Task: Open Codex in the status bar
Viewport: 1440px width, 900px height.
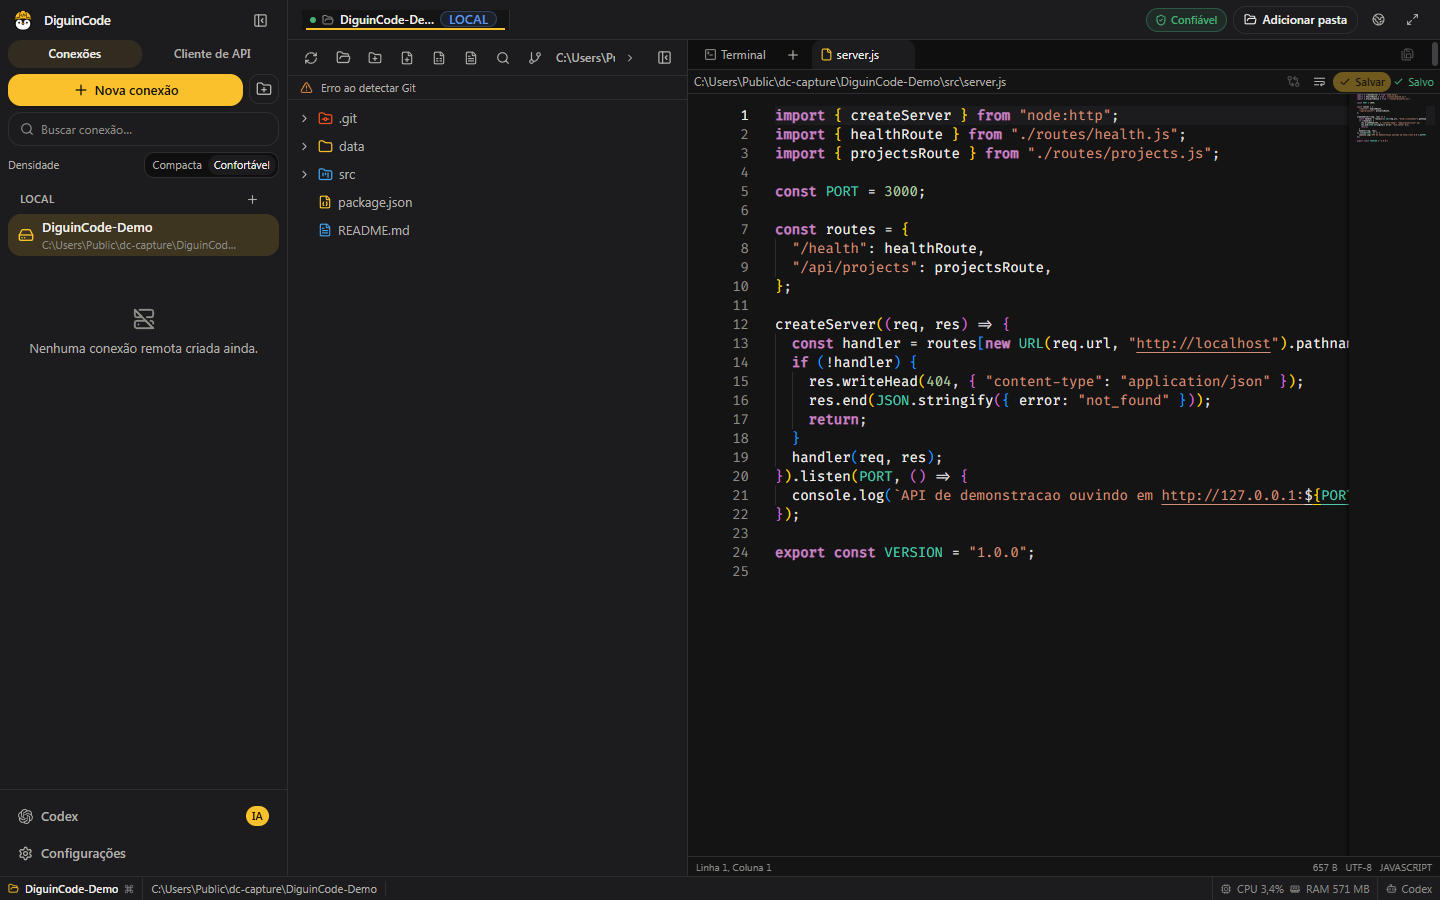Action: coord(1409,889)
